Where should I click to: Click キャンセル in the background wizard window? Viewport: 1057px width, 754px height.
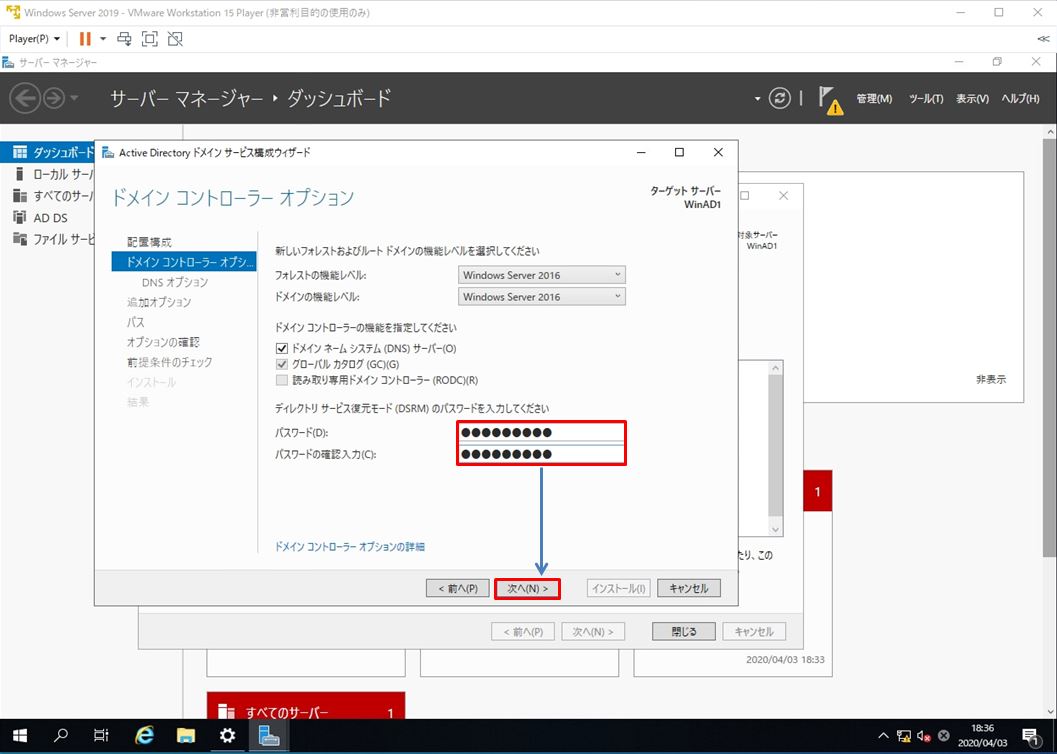(x=754, y=631)
